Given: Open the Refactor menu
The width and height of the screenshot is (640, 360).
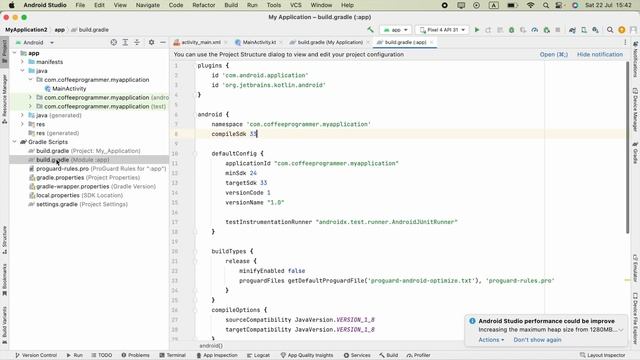Looking at the screenshot, I should point(204,5).
